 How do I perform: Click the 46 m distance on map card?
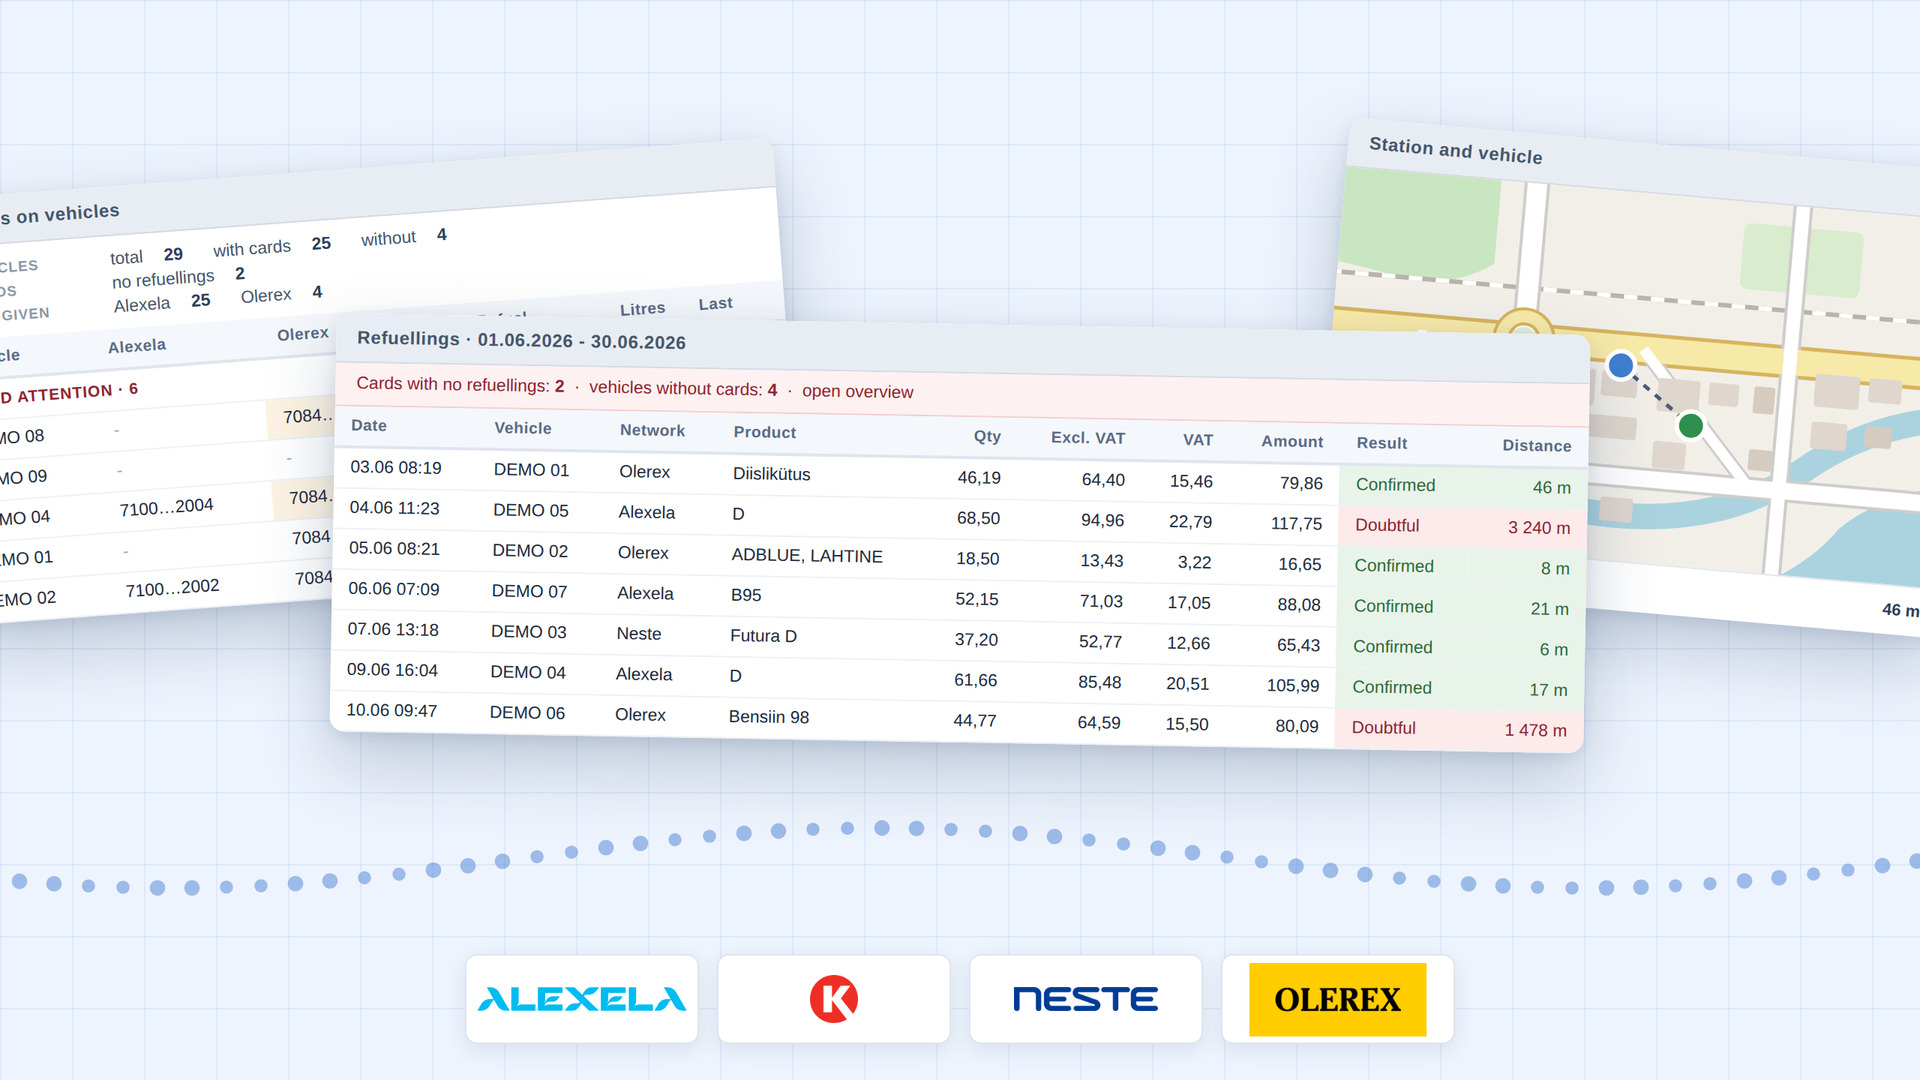(x=1900, y=609)
